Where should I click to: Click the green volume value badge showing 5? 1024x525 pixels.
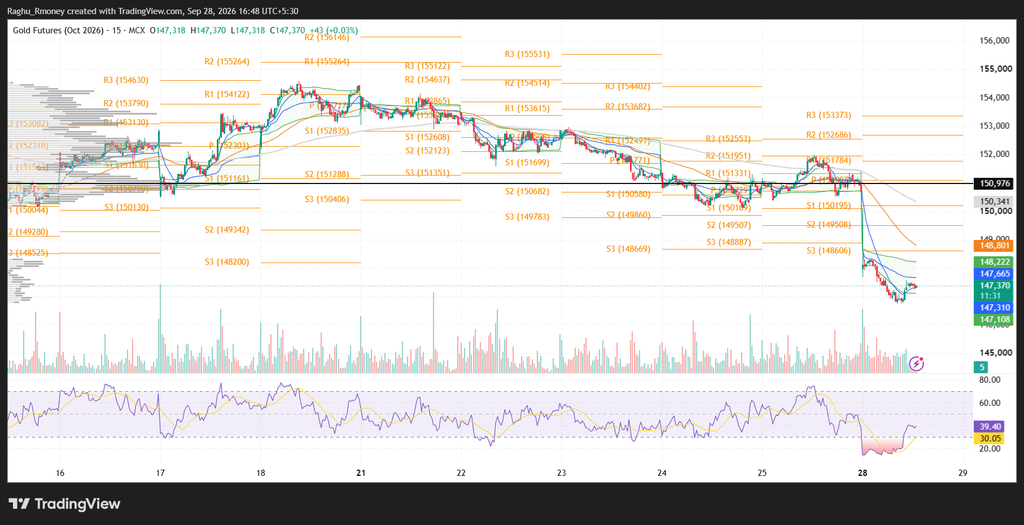coord(982,367)
